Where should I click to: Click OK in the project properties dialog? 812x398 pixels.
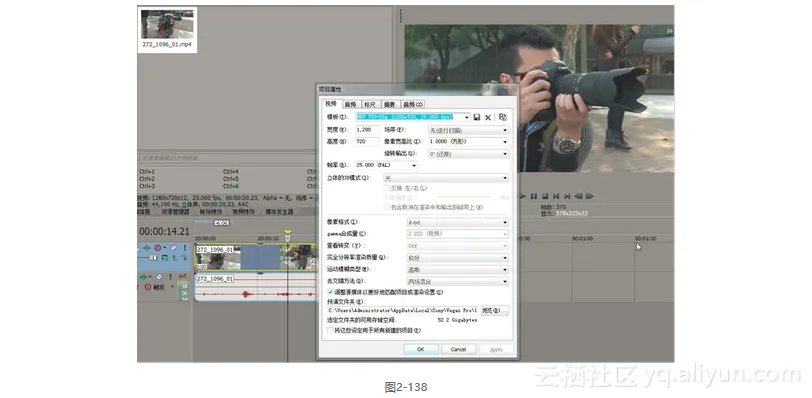coord(421,349)
